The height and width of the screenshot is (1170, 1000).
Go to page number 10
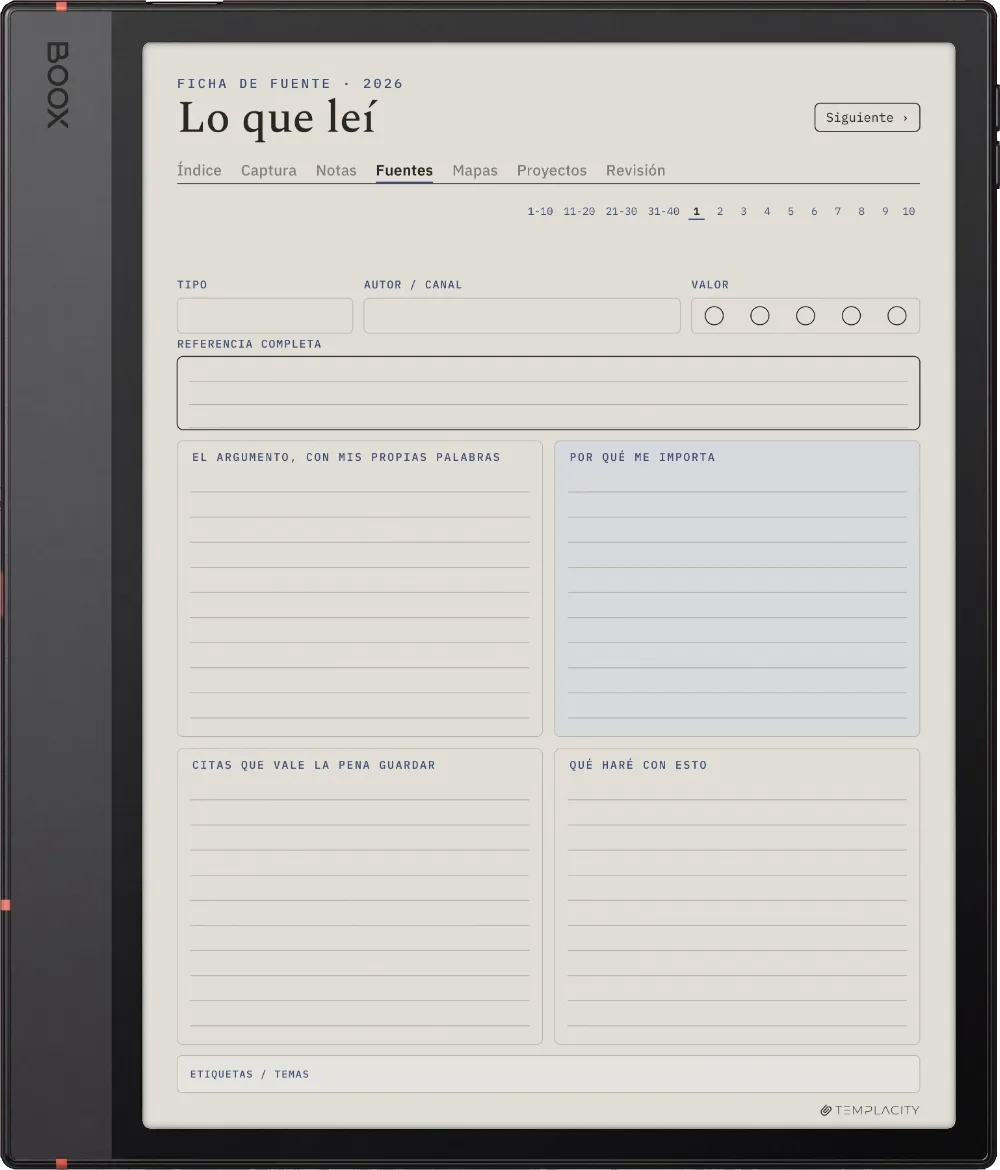coord(908,212)
